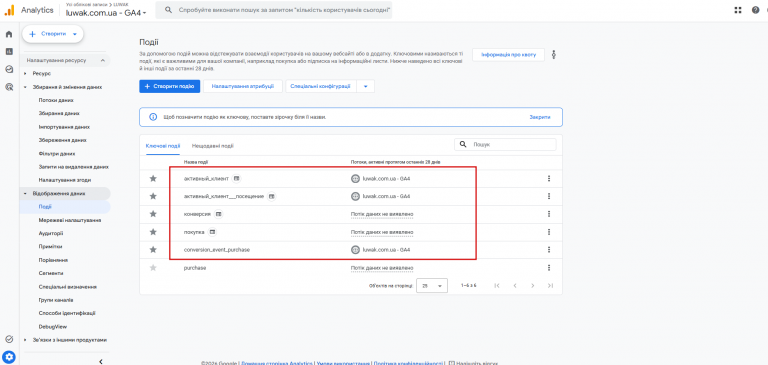Open Фільтри даних in sidebar
Screen dimensions: 768x365
pyautogui.click(x=57, y=153)
